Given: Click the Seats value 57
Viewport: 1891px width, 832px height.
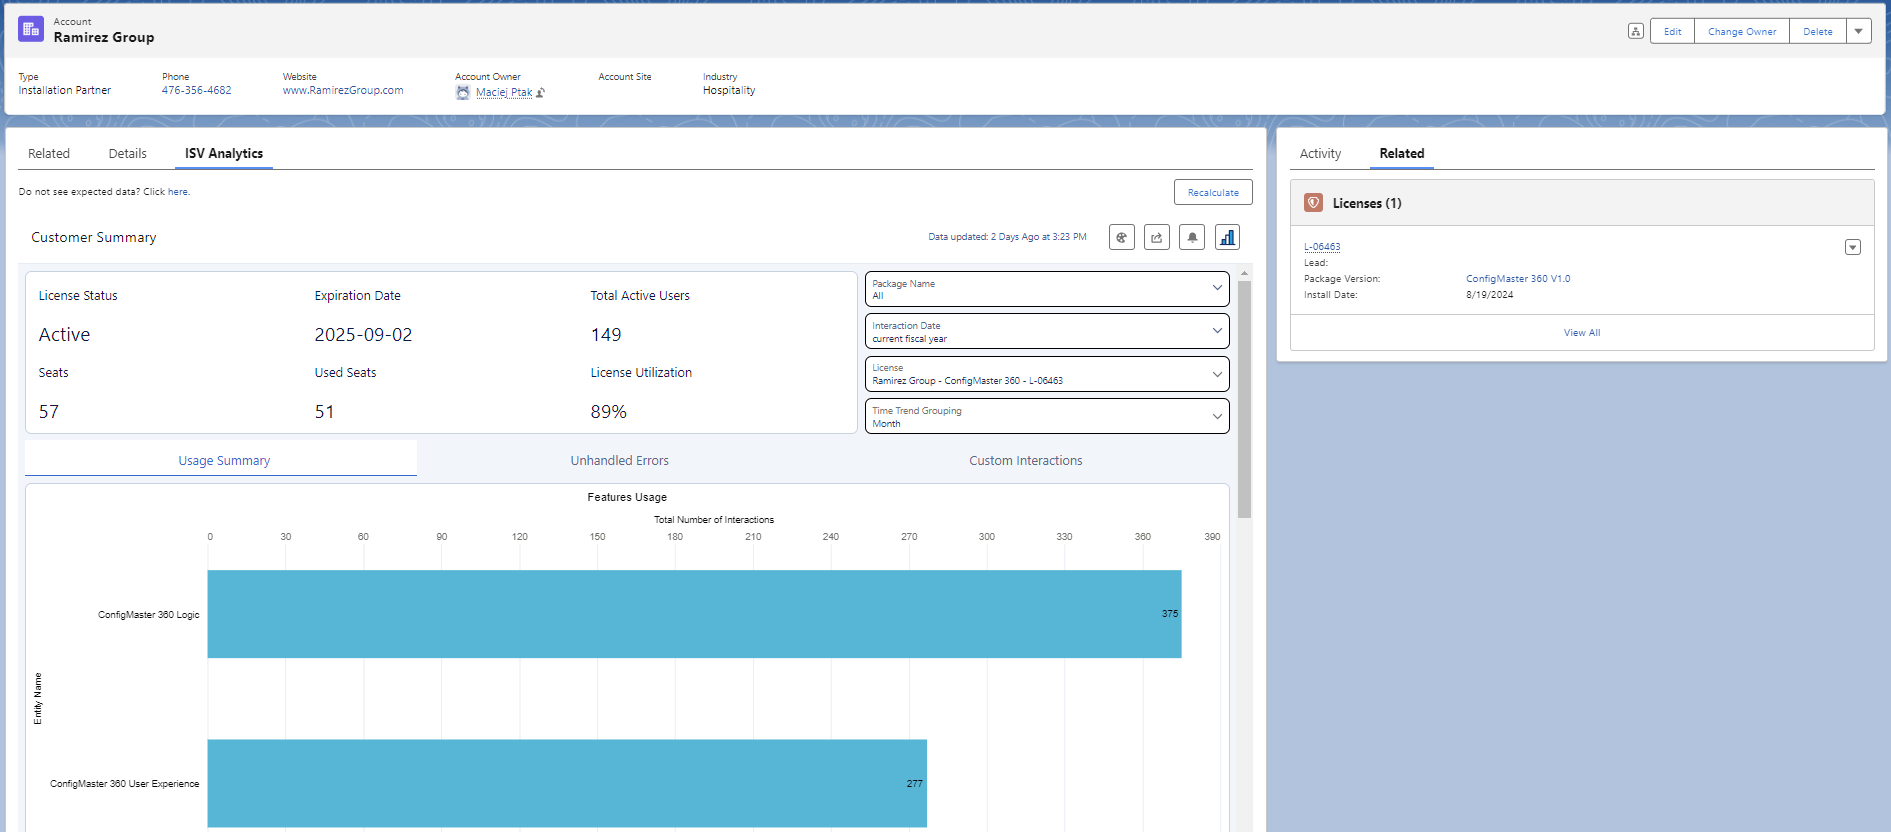Looking at the screenshot, I should (49, 412).
